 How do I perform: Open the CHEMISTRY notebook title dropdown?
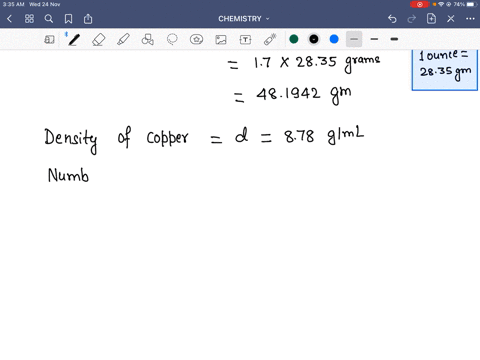pos(244,19)
